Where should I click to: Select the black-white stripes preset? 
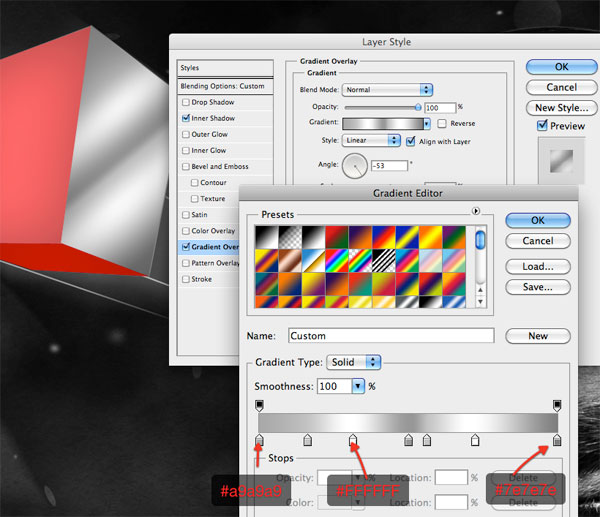[383, 261]
